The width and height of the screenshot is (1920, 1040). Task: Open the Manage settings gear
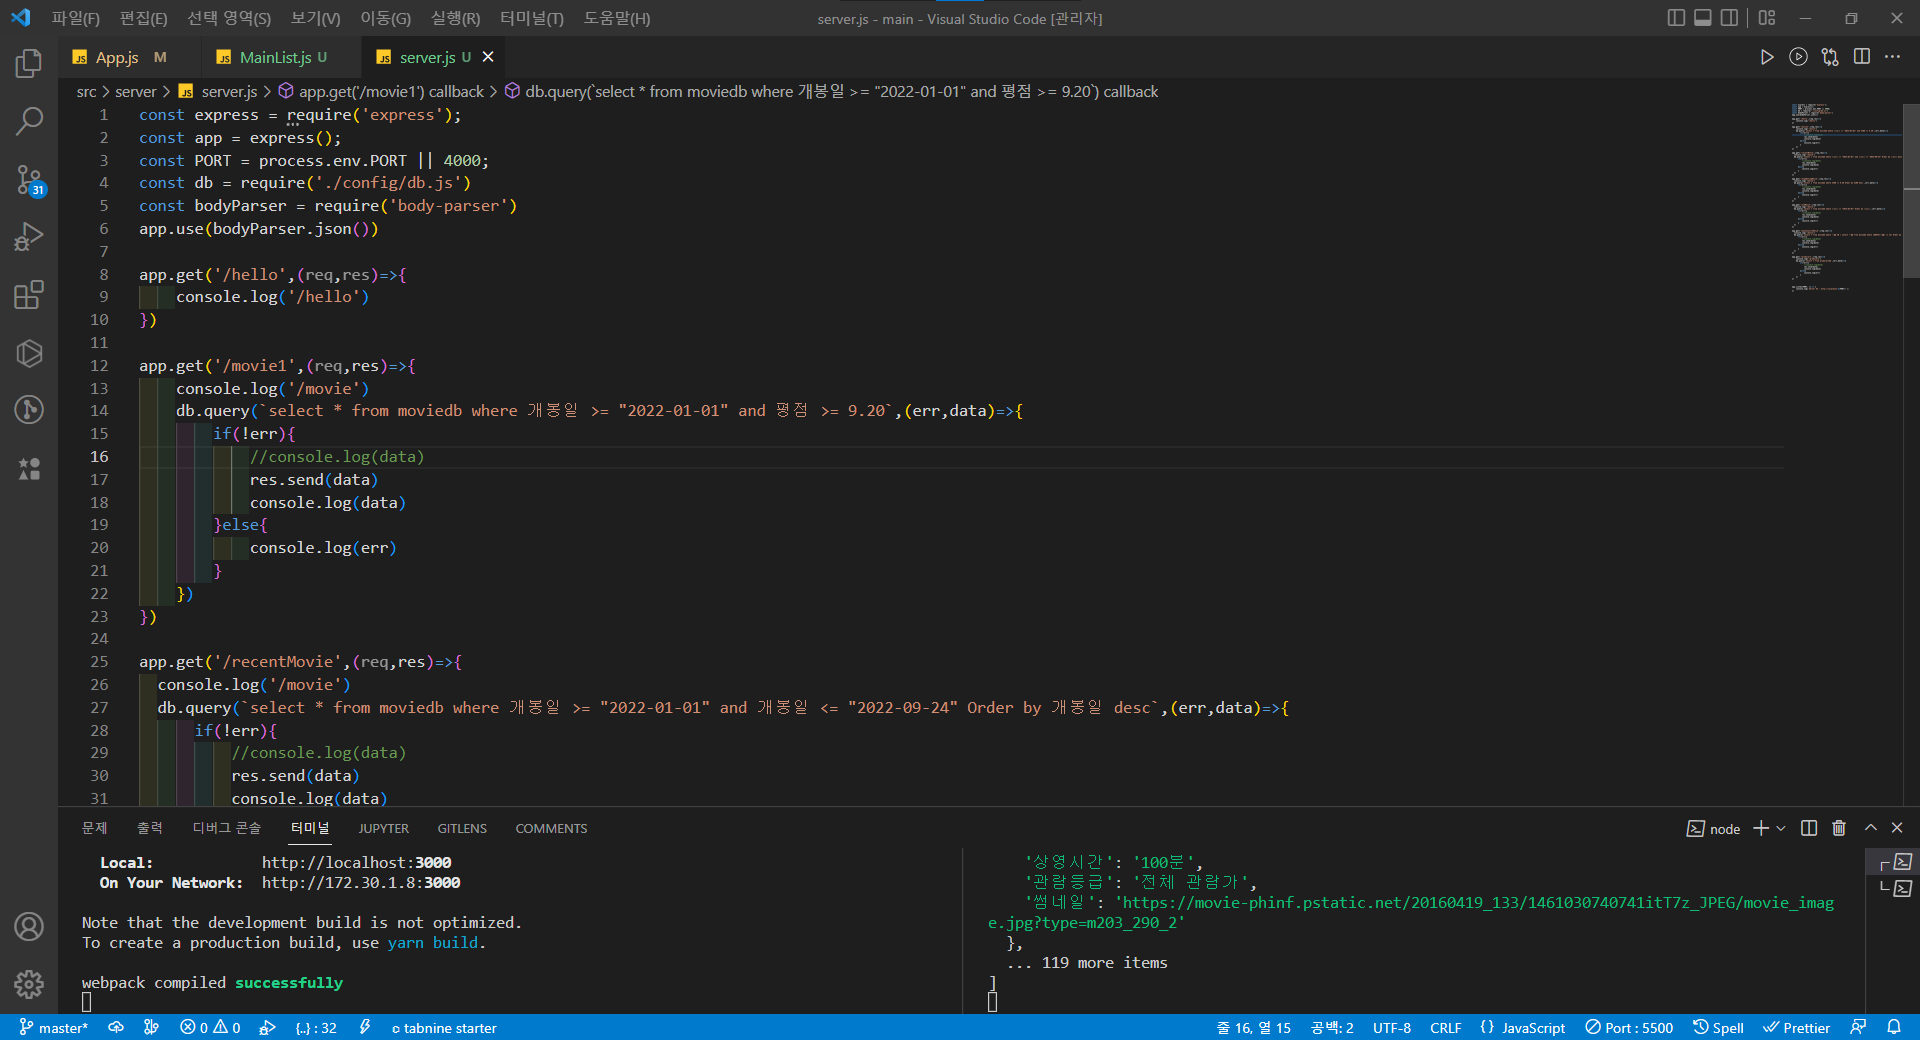(x=29, y=984)
